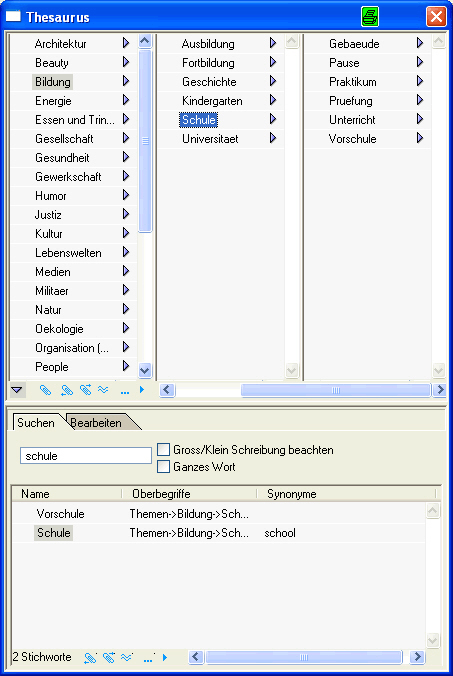Click the green printer icon in title bar
The height and width of the screenshot is (676, 453).
(x=370, y=17)
